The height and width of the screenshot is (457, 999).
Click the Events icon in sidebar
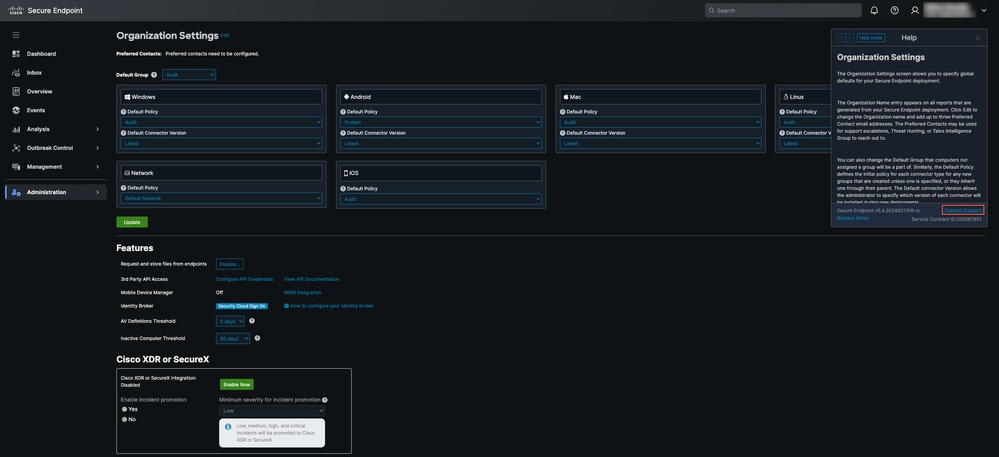[x=16, y=110]
